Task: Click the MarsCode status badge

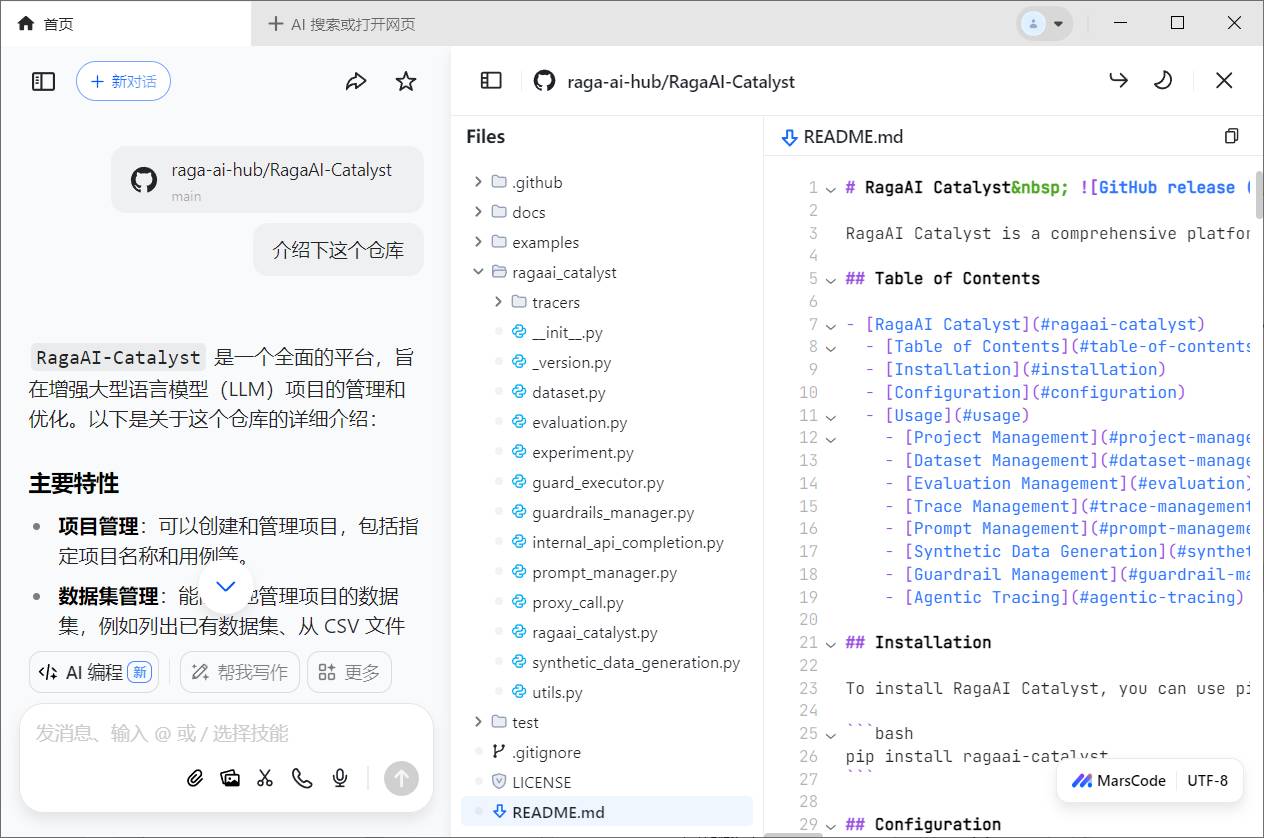Action: 1119,781
